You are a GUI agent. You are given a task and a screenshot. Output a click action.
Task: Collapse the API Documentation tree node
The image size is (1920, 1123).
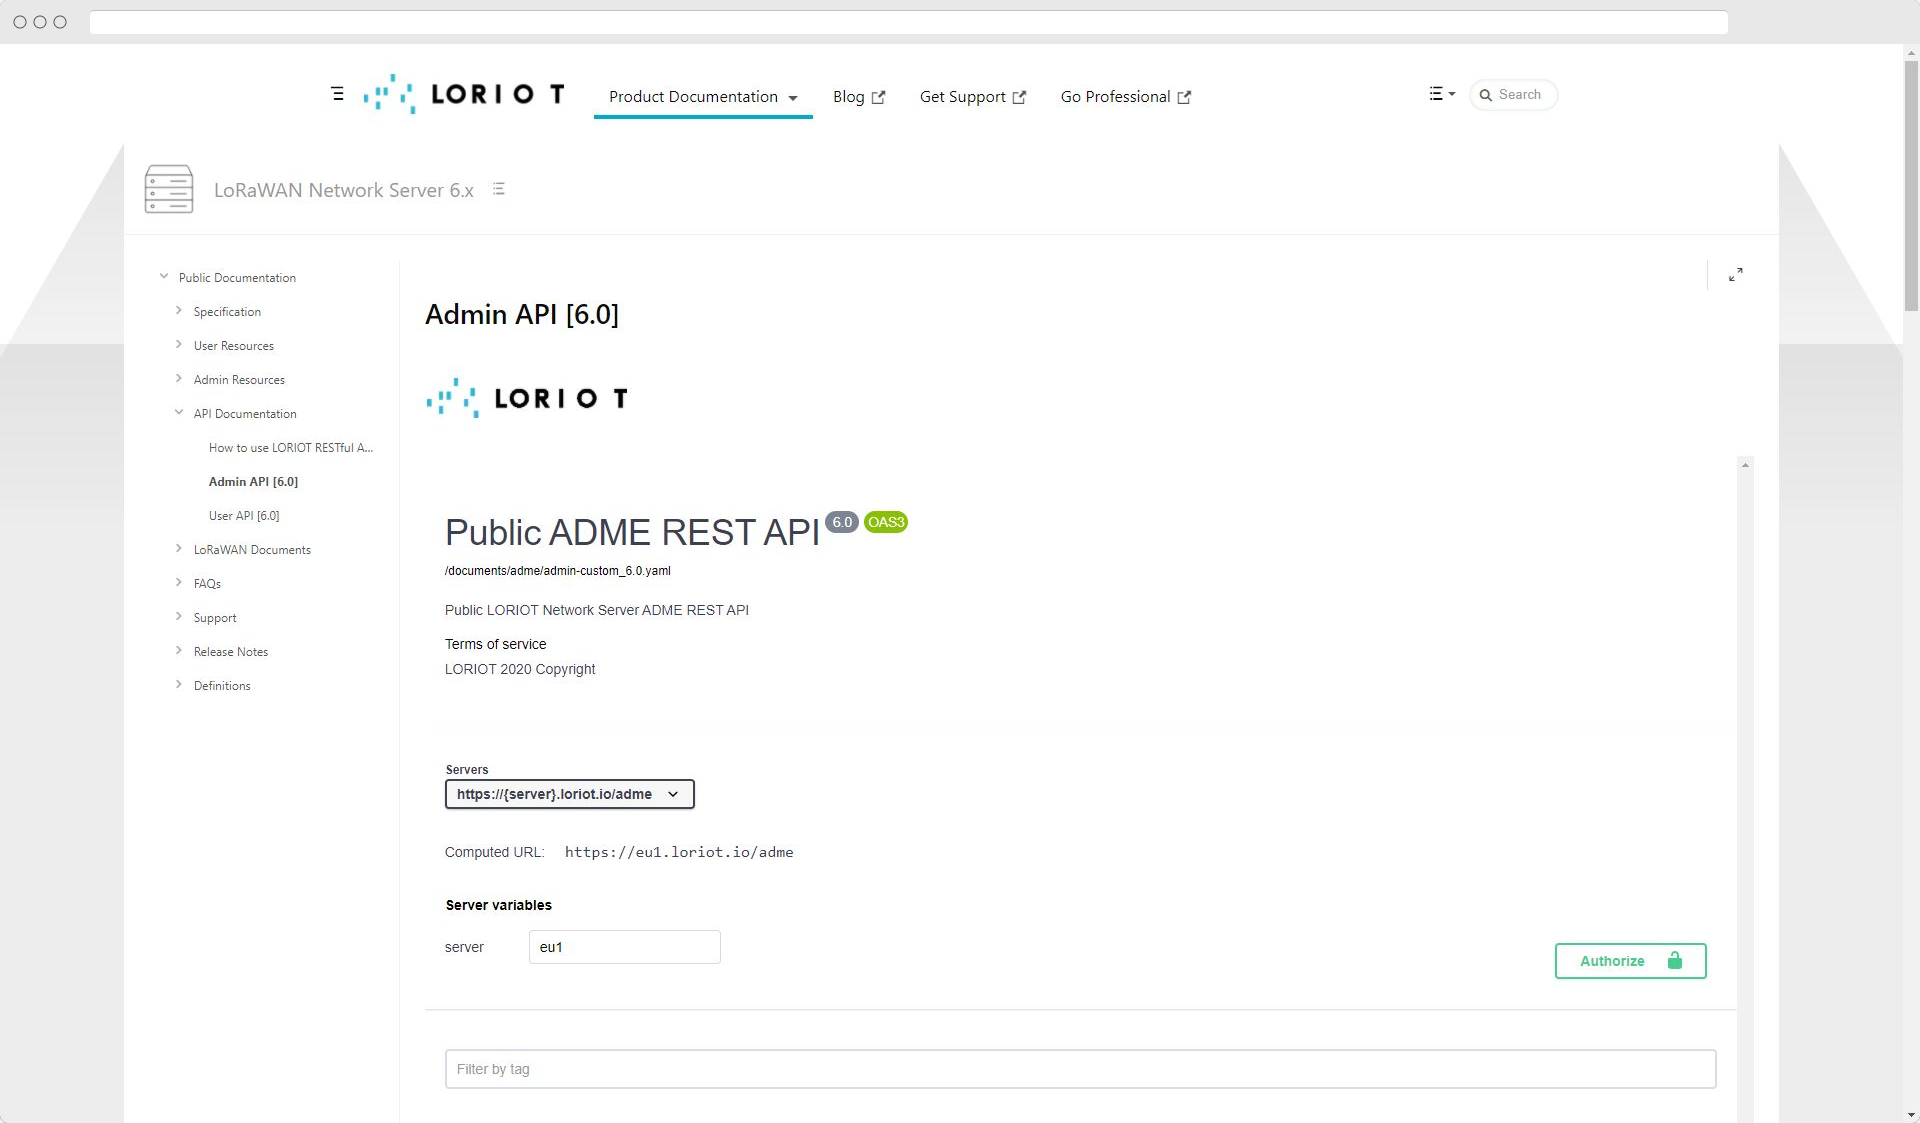coord(179,413)
